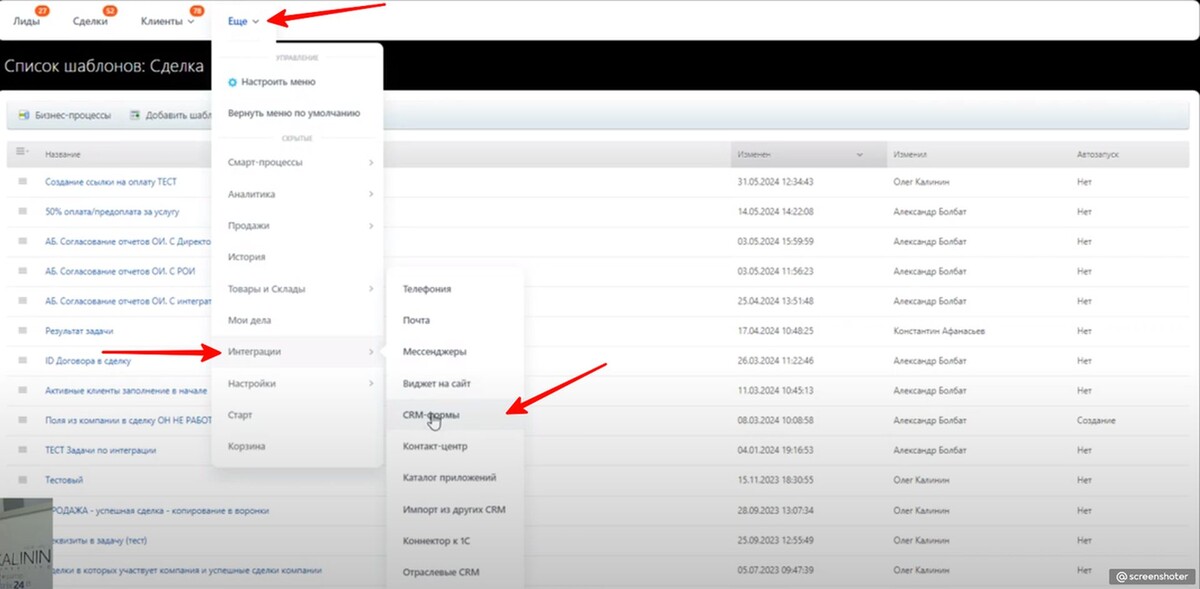Click the Автозапуск column header

coord(1098,155)
